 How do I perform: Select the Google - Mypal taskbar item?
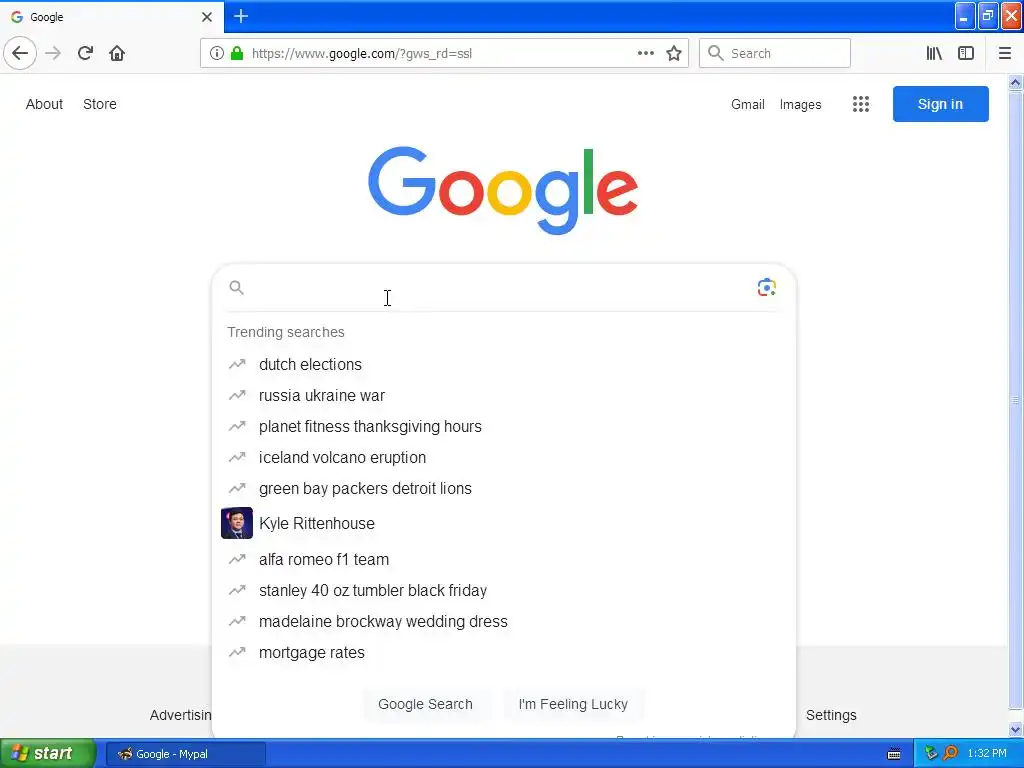tap(186, 754)
